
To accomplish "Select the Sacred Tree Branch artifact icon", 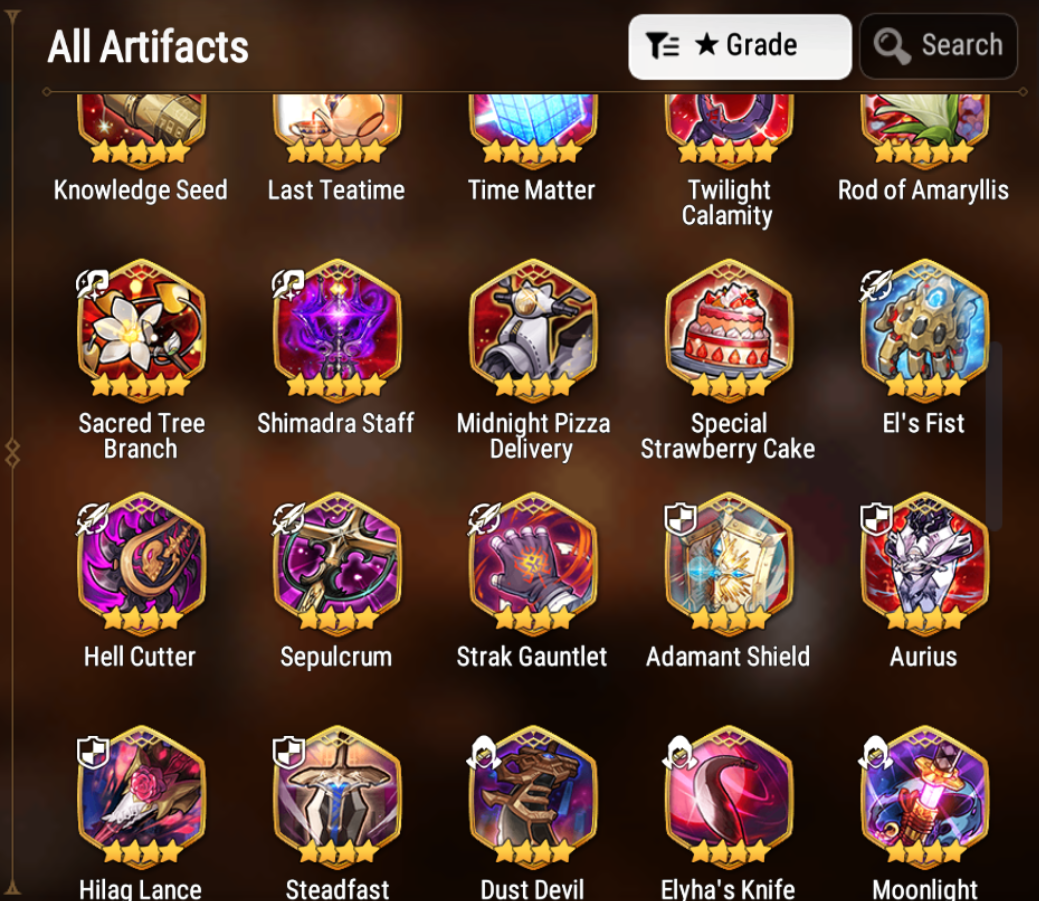I will (x=141, y=331).
